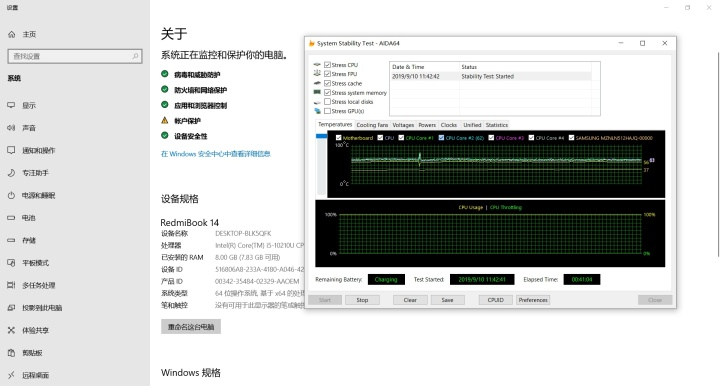Click the Save button in AIDA64
This screenshot has width=720, height=386.
(447, 300)
